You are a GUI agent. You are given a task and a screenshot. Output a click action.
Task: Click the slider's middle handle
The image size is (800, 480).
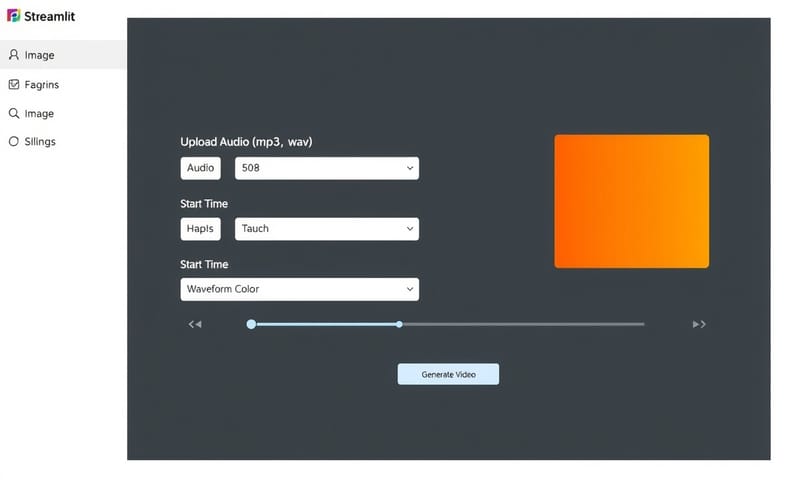[399, 324]
